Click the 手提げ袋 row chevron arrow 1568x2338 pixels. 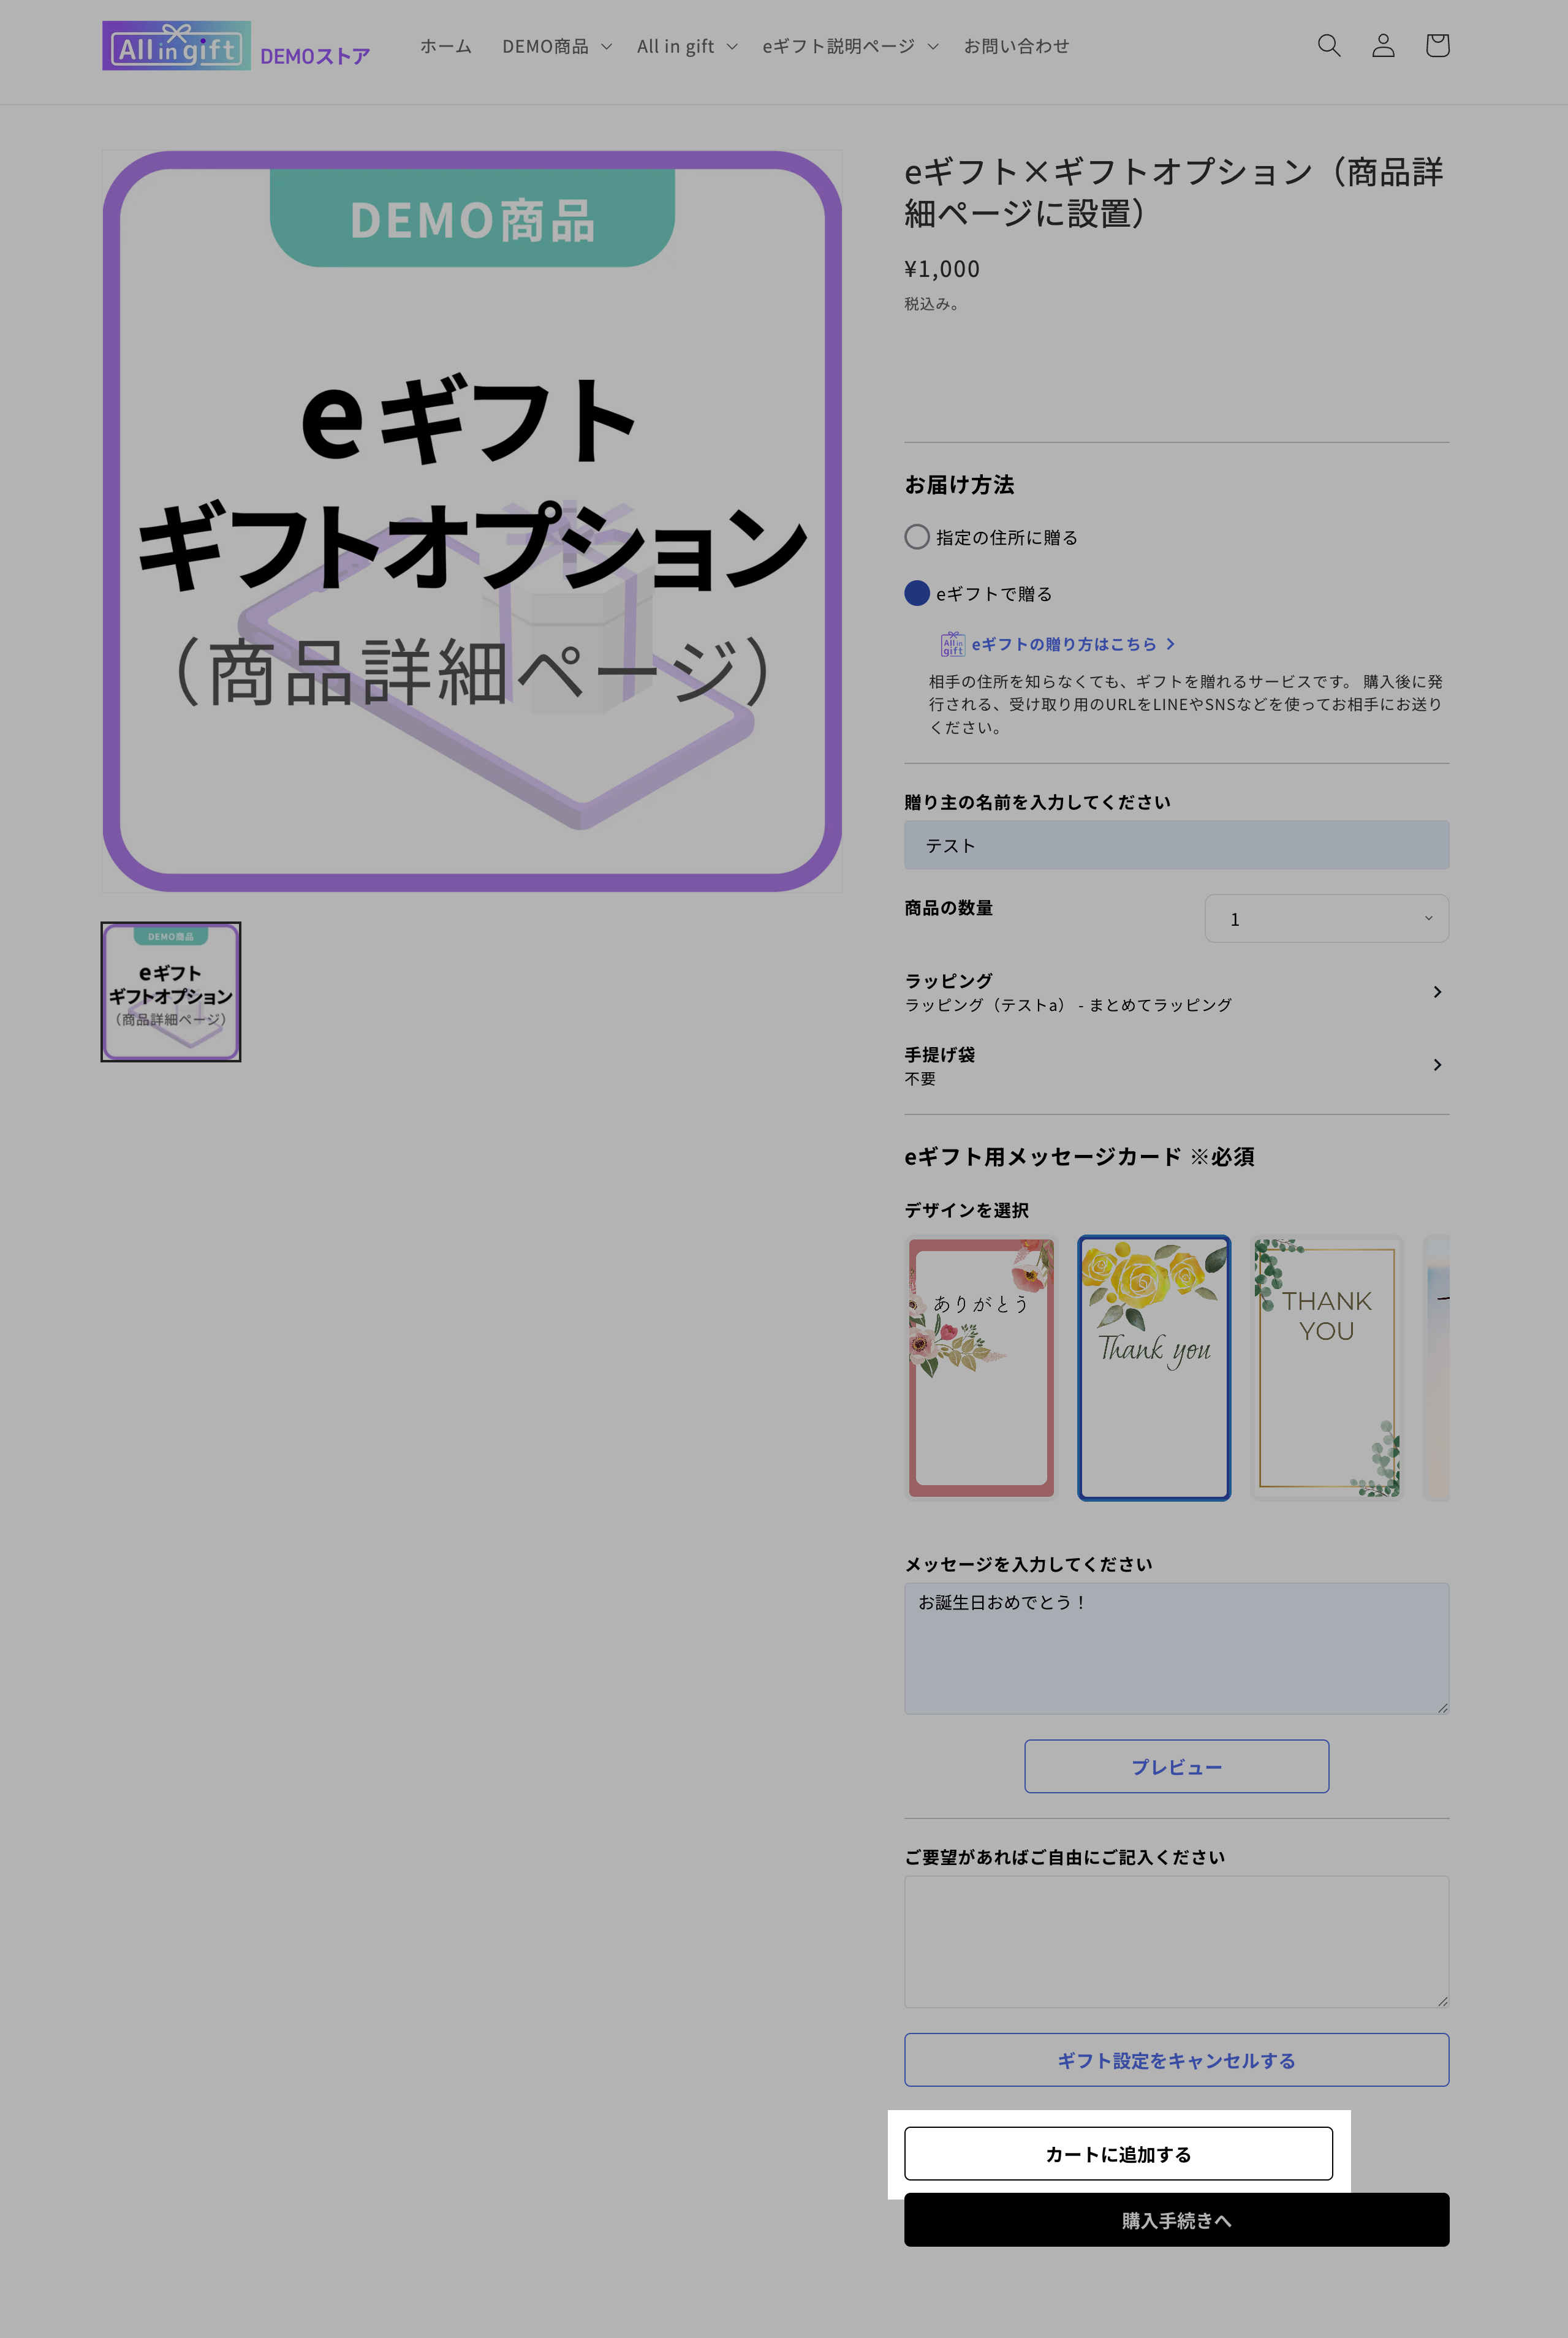(x=1437, y=1065)
